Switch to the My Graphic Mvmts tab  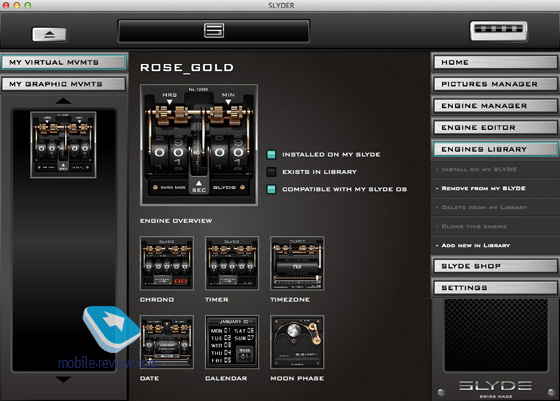64,84
